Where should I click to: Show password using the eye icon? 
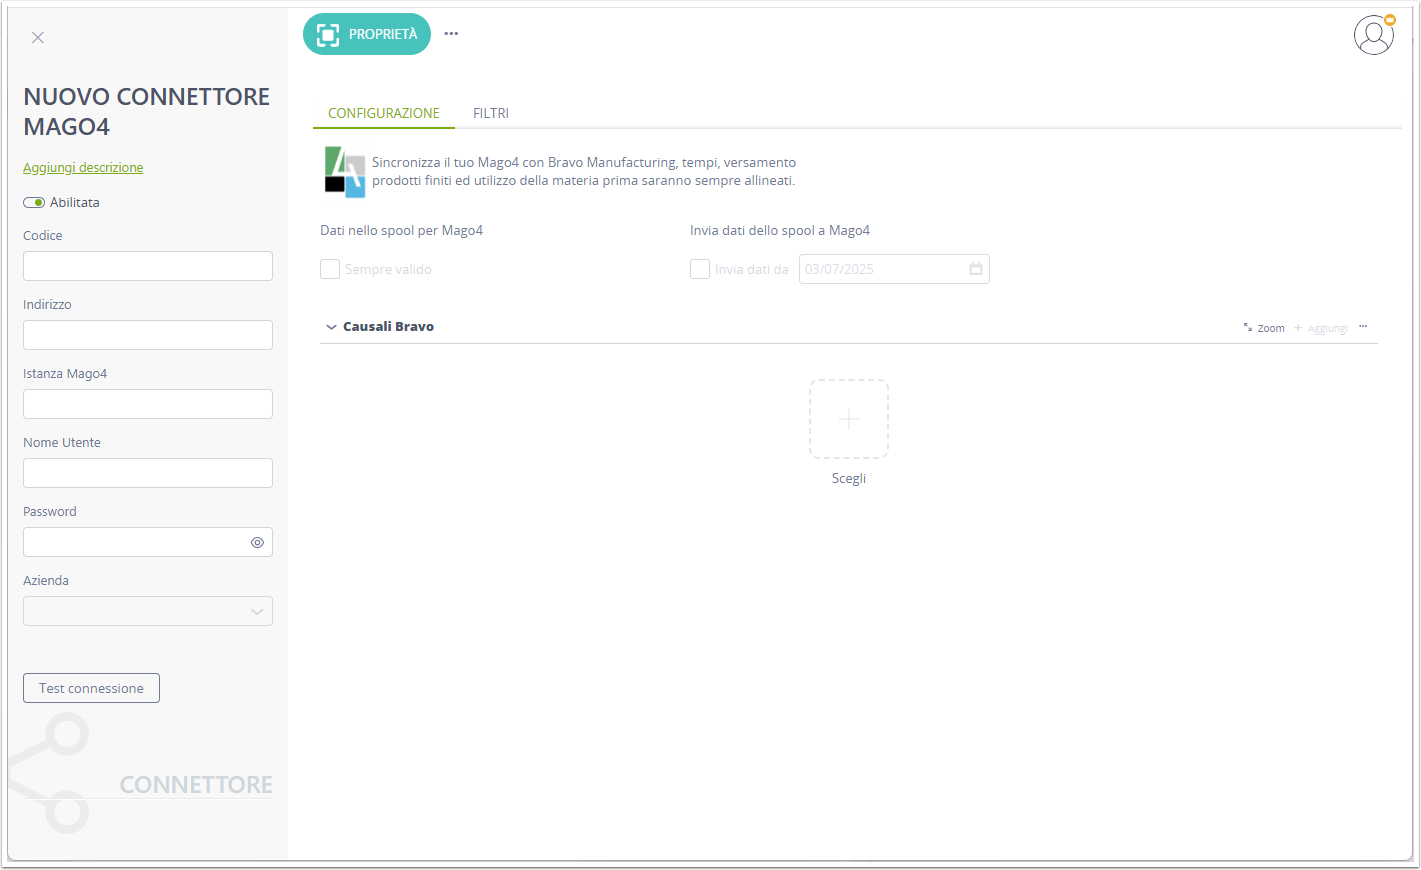tap(257, 542)
